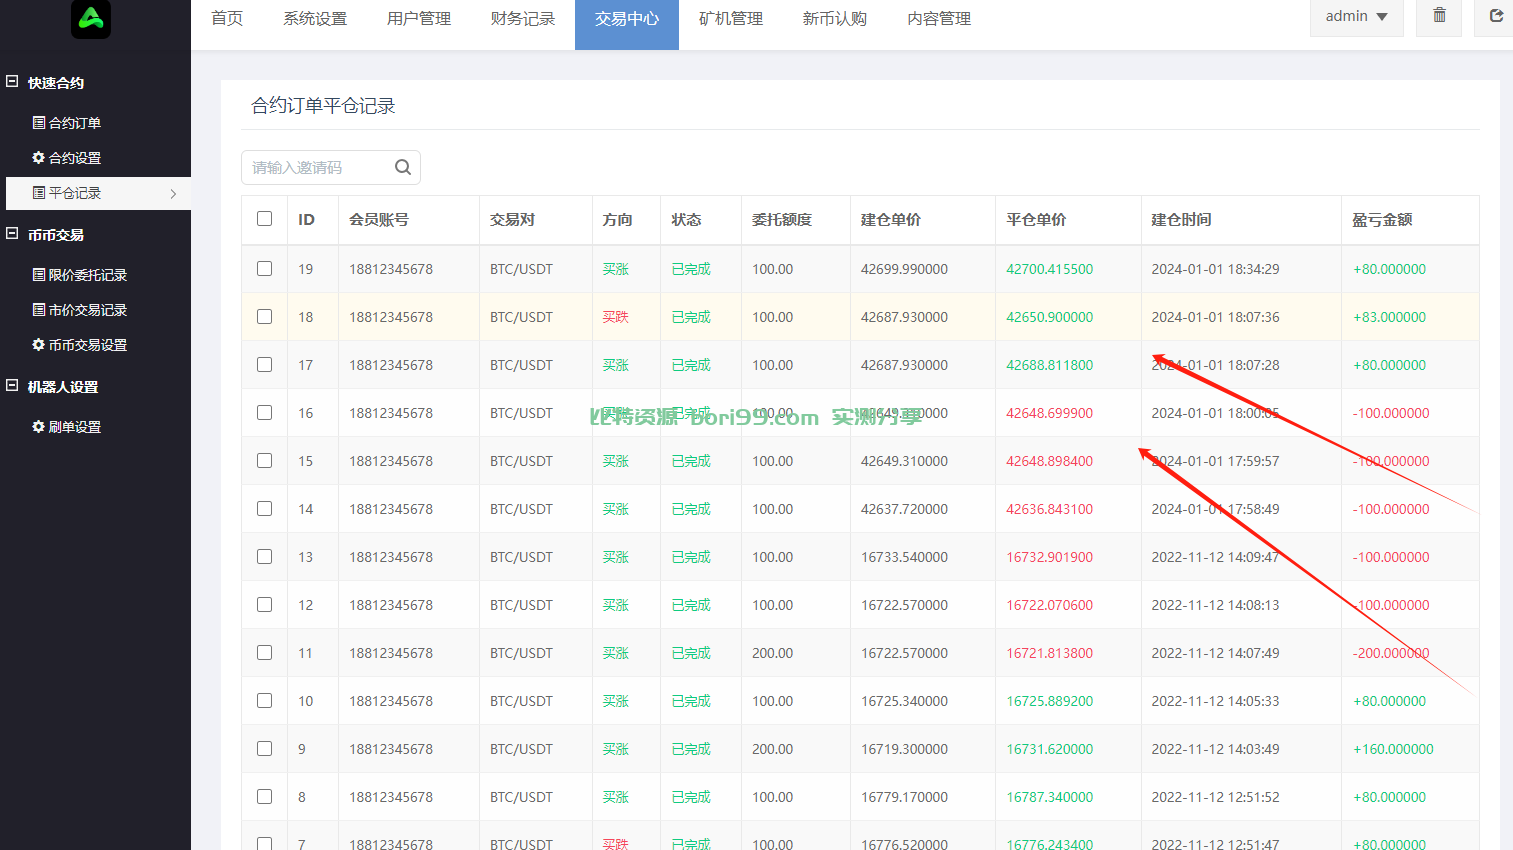Check the checkbox for row ID 16
This screenshot has height=850, width=1513.
[x=265, y=413]
